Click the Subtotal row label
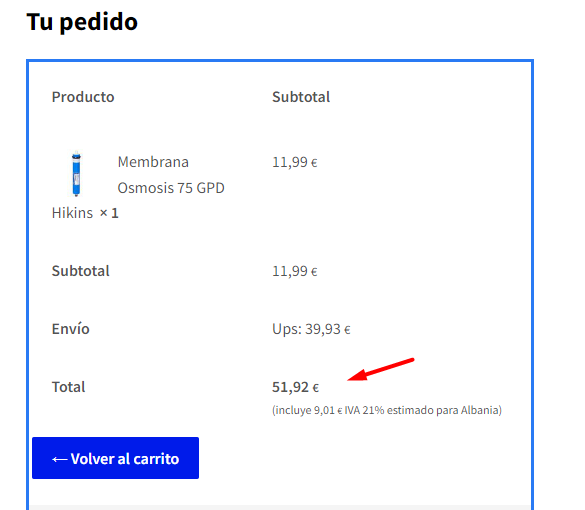The height and width of the screenshot is (510, 585). [x=81, y=271]
